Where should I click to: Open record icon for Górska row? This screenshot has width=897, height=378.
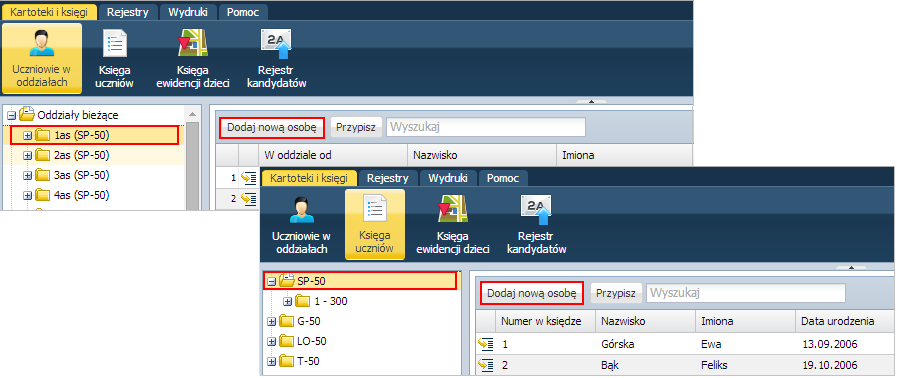coord(486,344)
